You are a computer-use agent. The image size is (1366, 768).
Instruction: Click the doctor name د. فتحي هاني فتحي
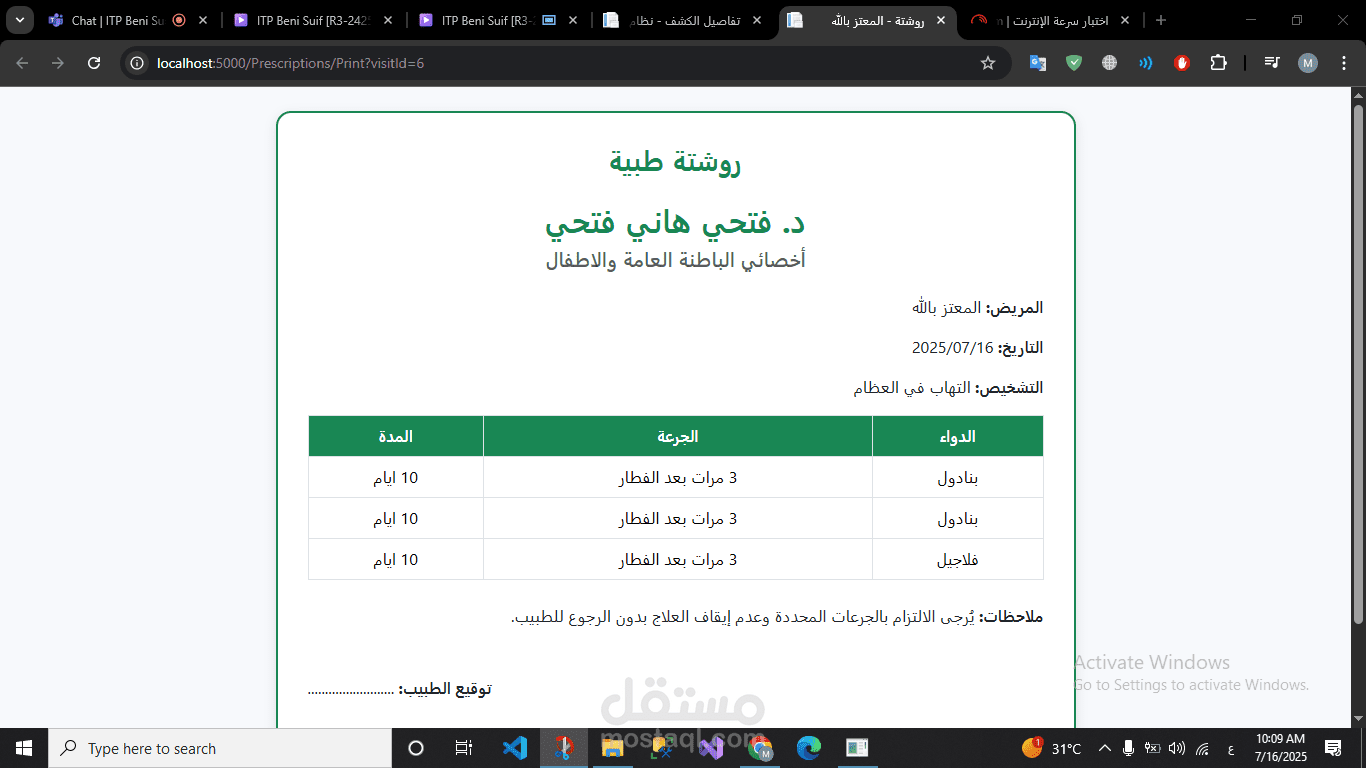coord(675,224)
